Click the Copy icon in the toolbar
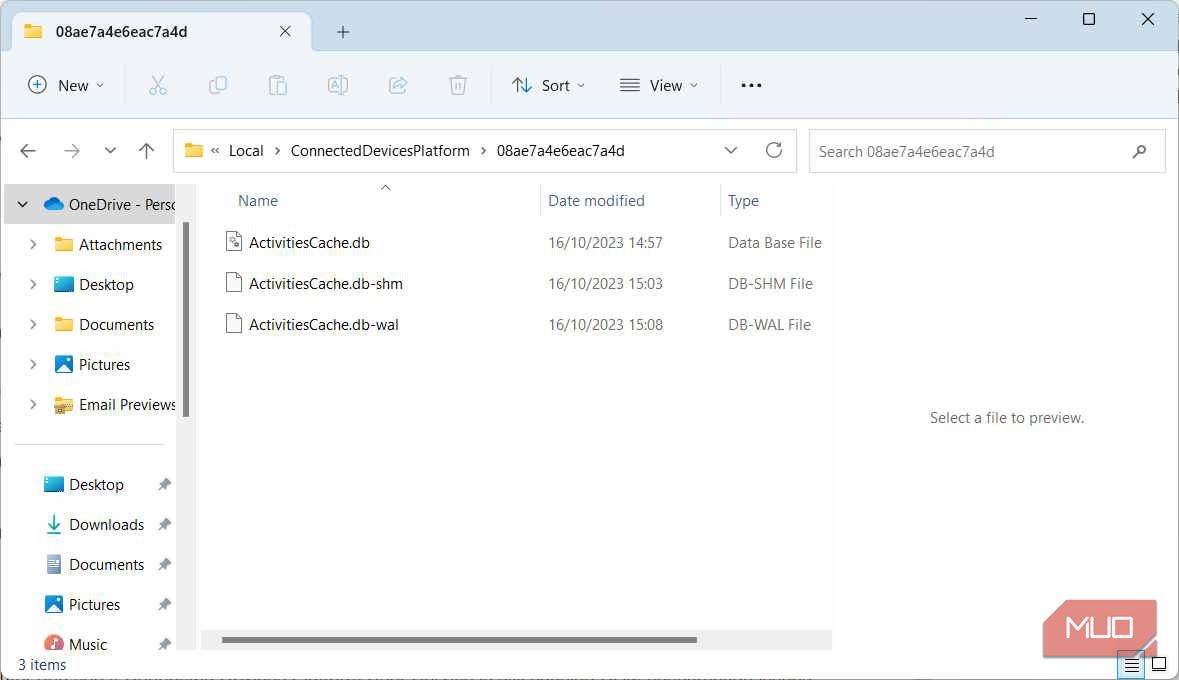 click(218, 85)
